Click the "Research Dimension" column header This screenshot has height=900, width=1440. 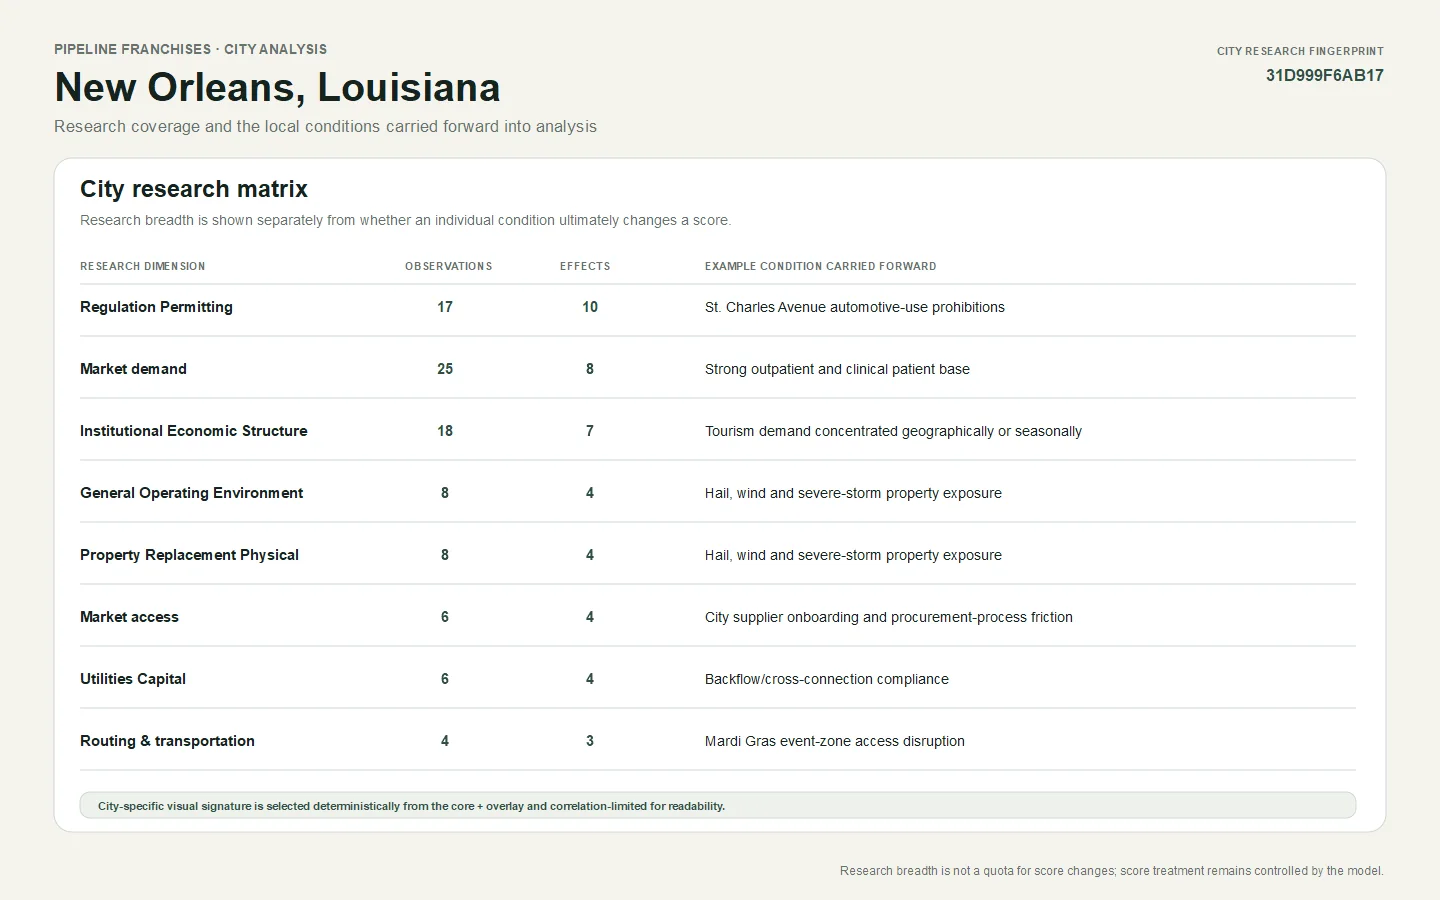143,266
